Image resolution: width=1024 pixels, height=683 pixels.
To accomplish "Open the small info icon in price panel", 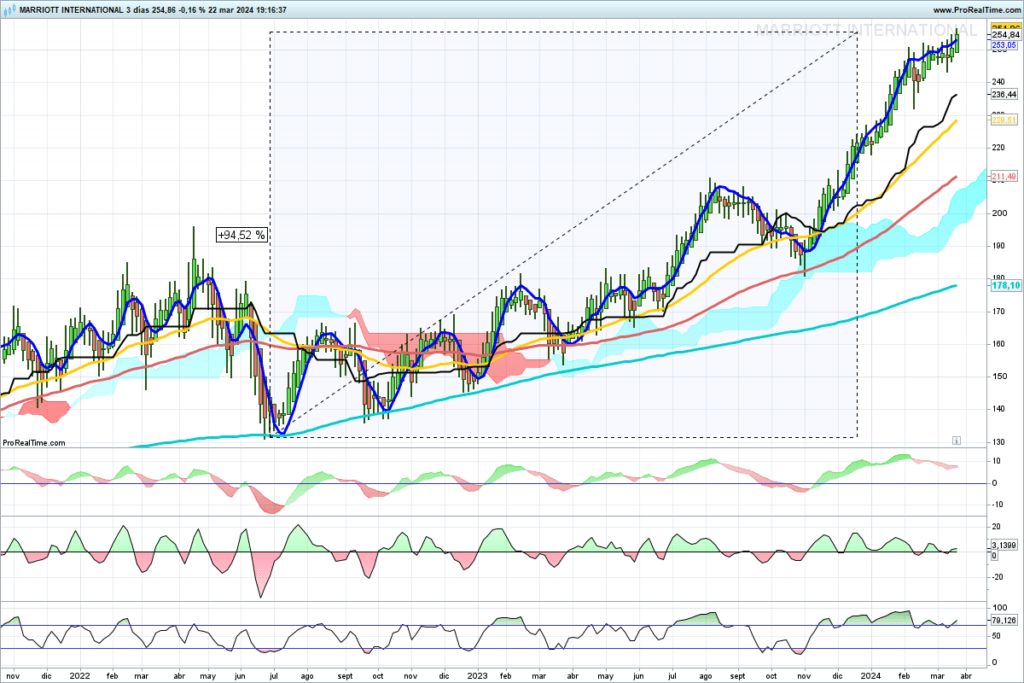I will tap(956, 441).
